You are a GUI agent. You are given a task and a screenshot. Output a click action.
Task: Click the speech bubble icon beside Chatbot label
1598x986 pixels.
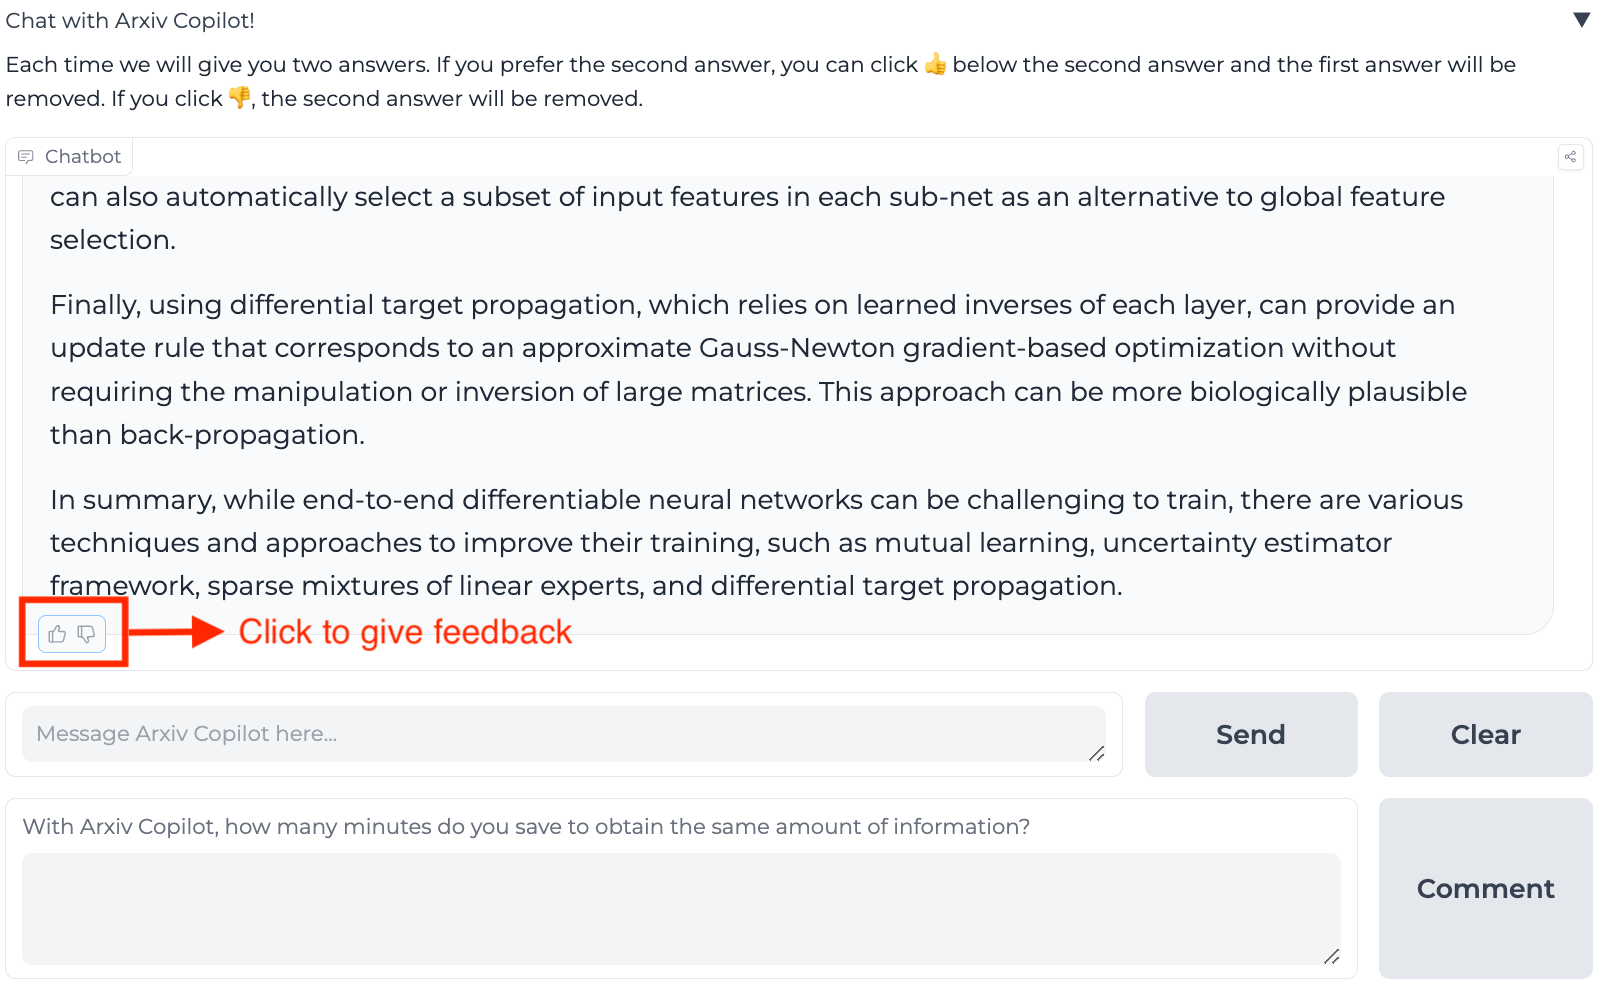[x=26, y=157]
